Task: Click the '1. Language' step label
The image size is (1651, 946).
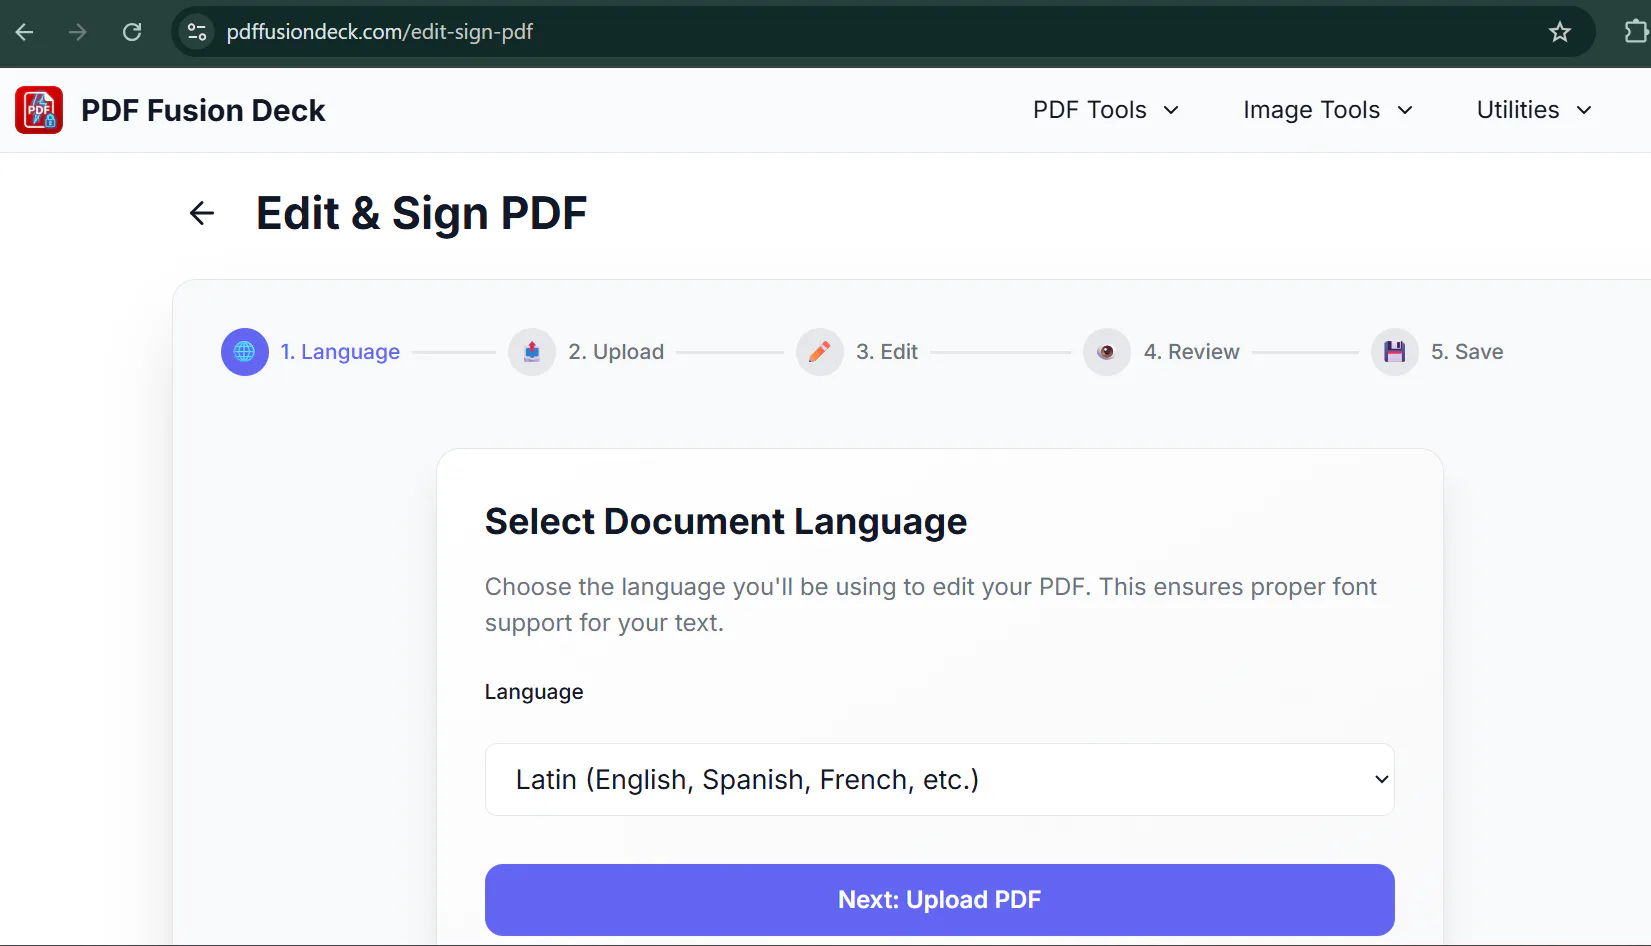Action: coord(340,352)
